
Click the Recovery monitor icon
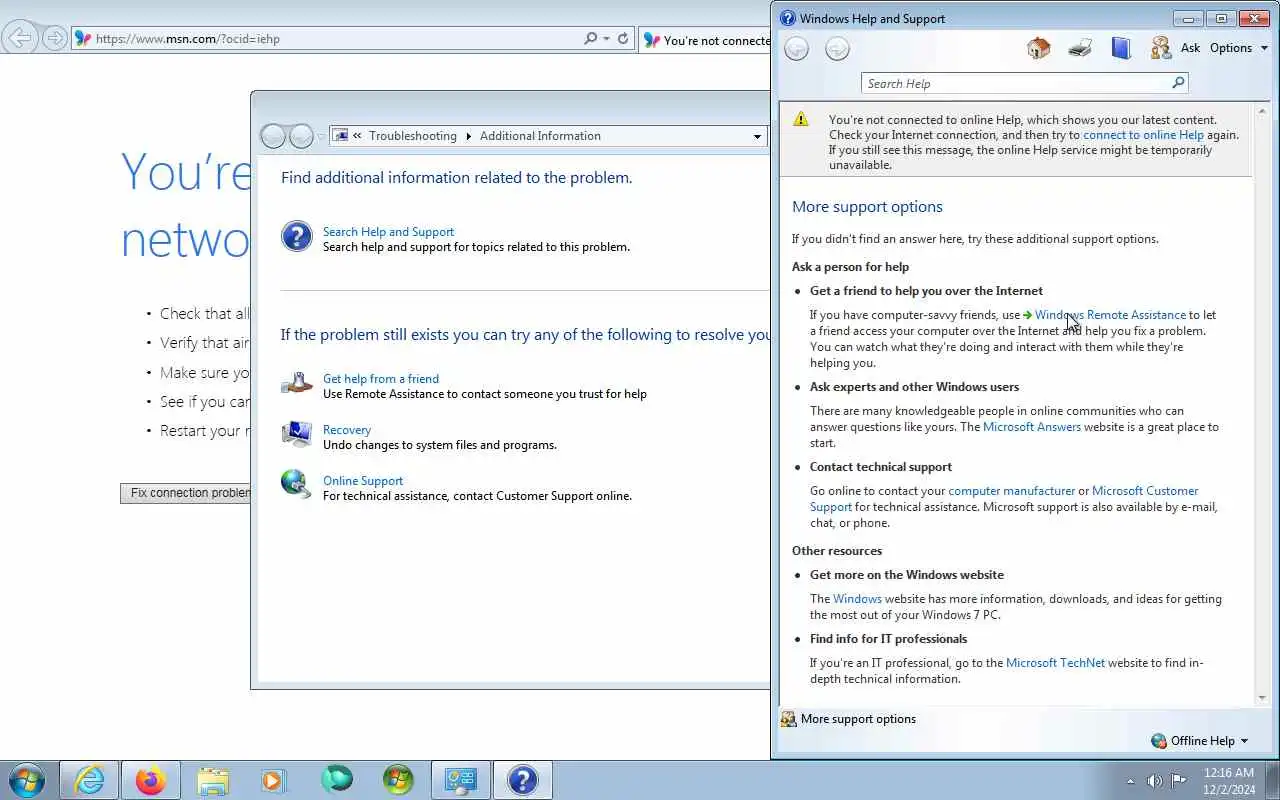coord(297,434)
